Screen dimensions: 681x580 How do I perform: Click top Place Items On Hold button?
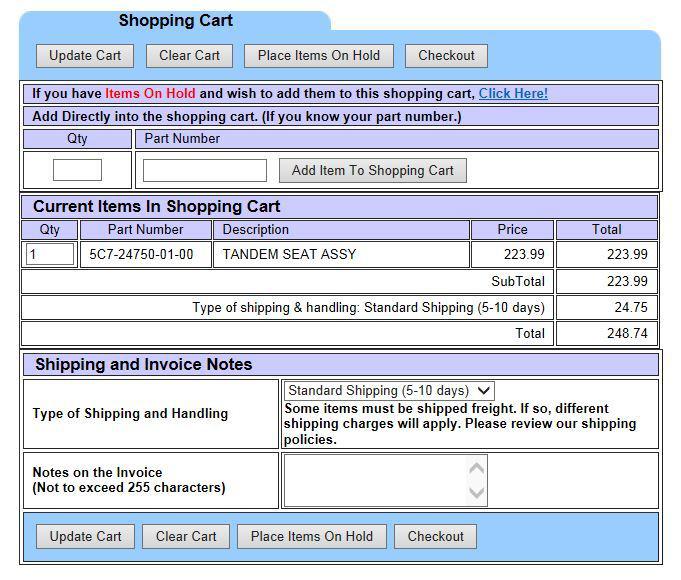[318, 56]
